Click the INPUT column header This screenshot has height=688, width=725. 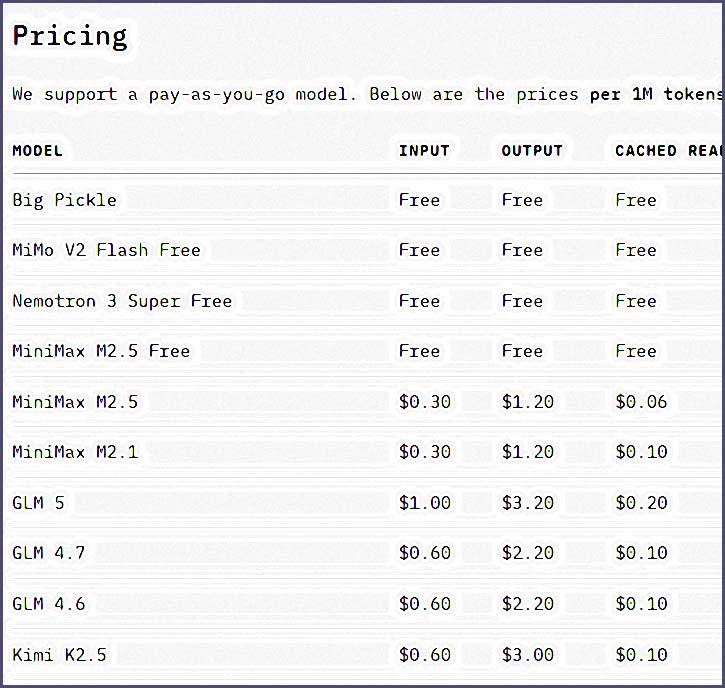[424, 151]
